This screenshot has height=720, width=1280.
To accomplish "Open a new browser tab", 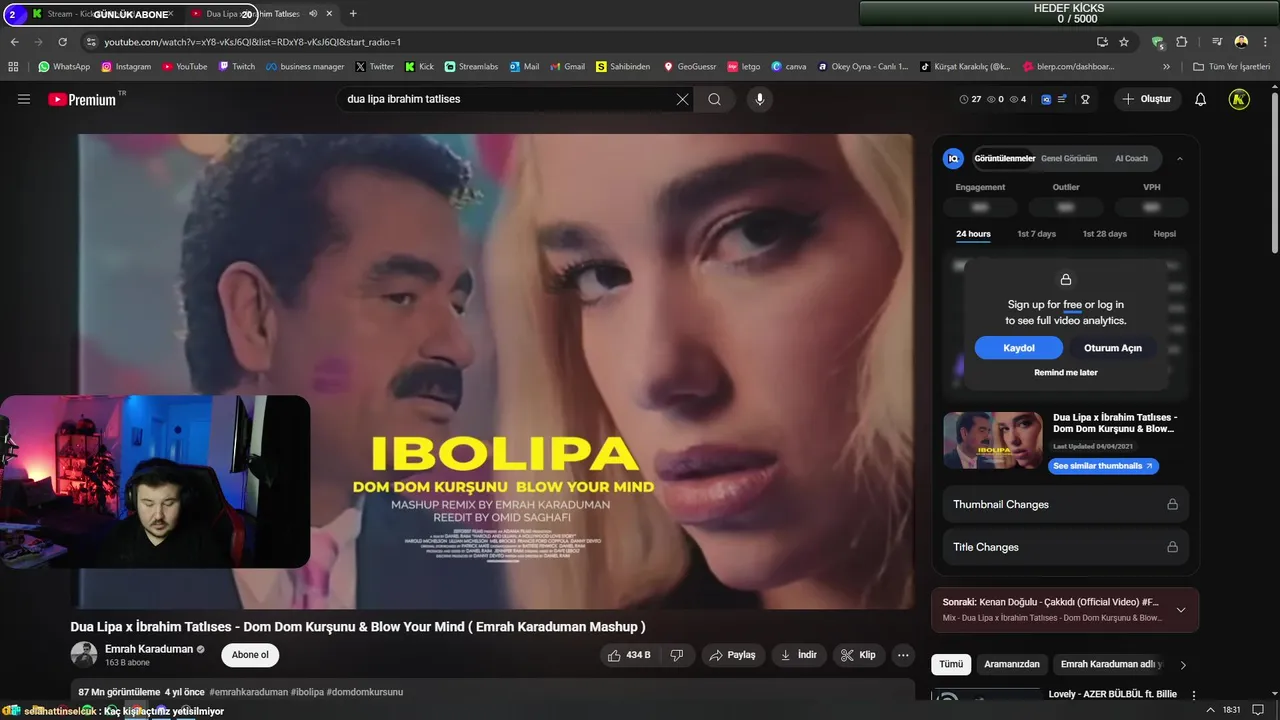I will coord(353,14).
